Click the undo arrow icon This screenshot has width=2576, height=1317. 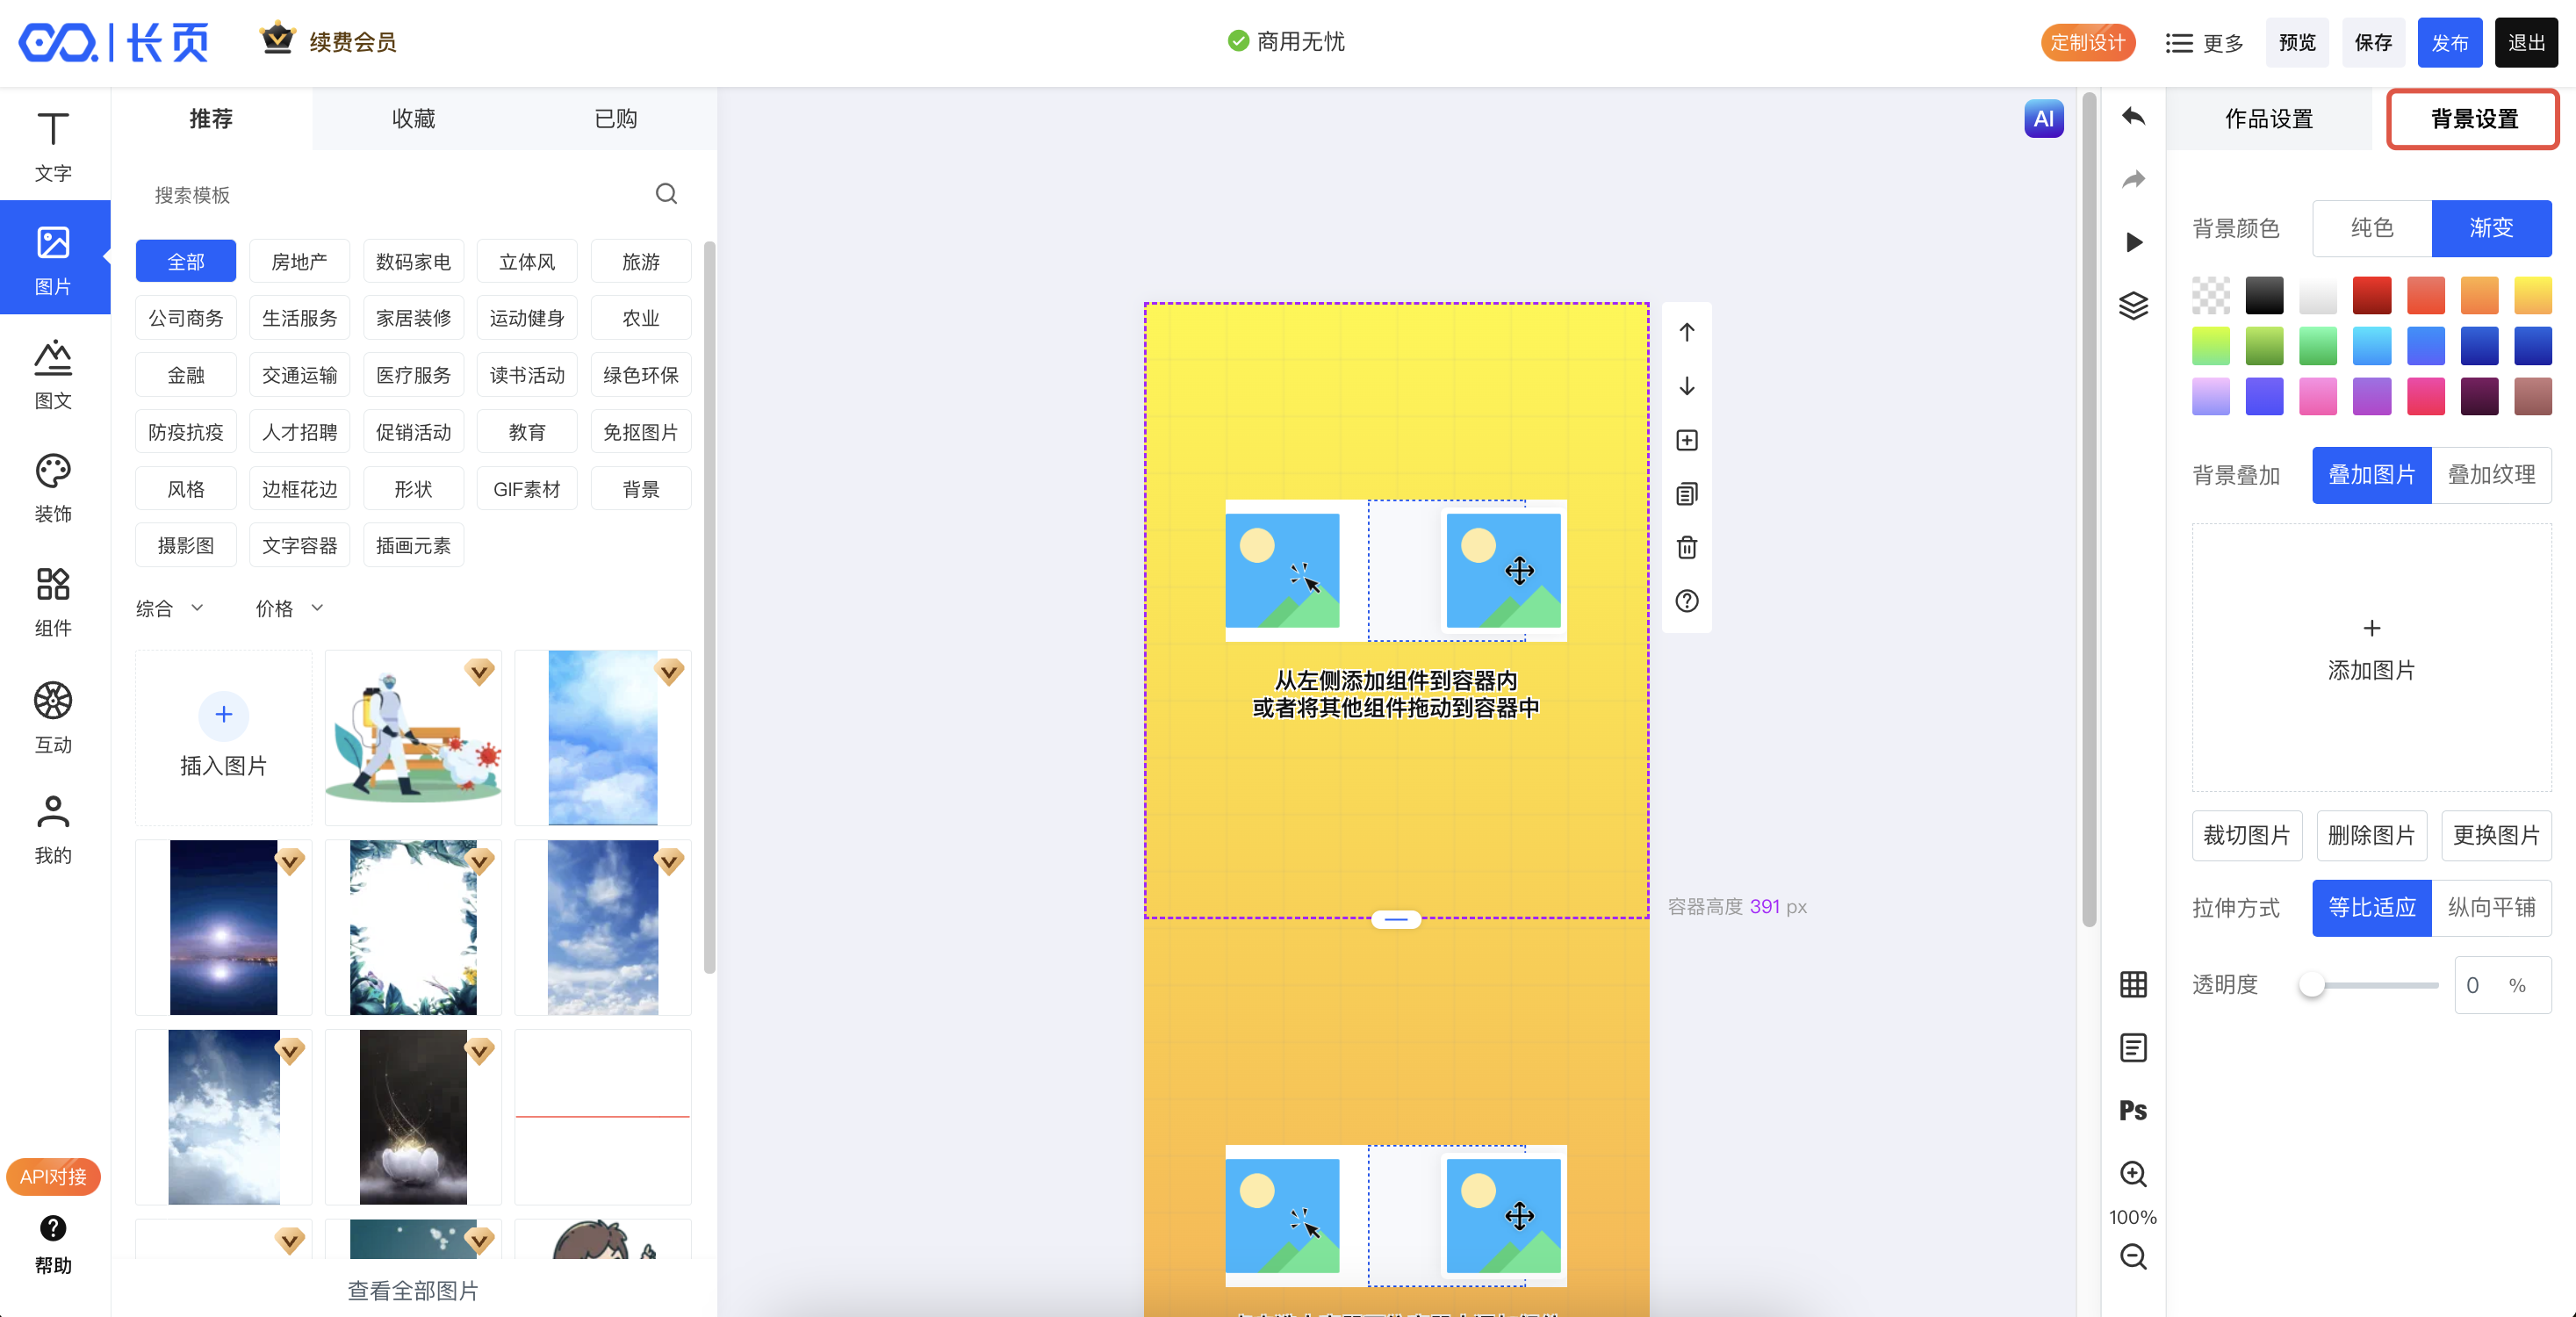click(x=2133, y=117)
